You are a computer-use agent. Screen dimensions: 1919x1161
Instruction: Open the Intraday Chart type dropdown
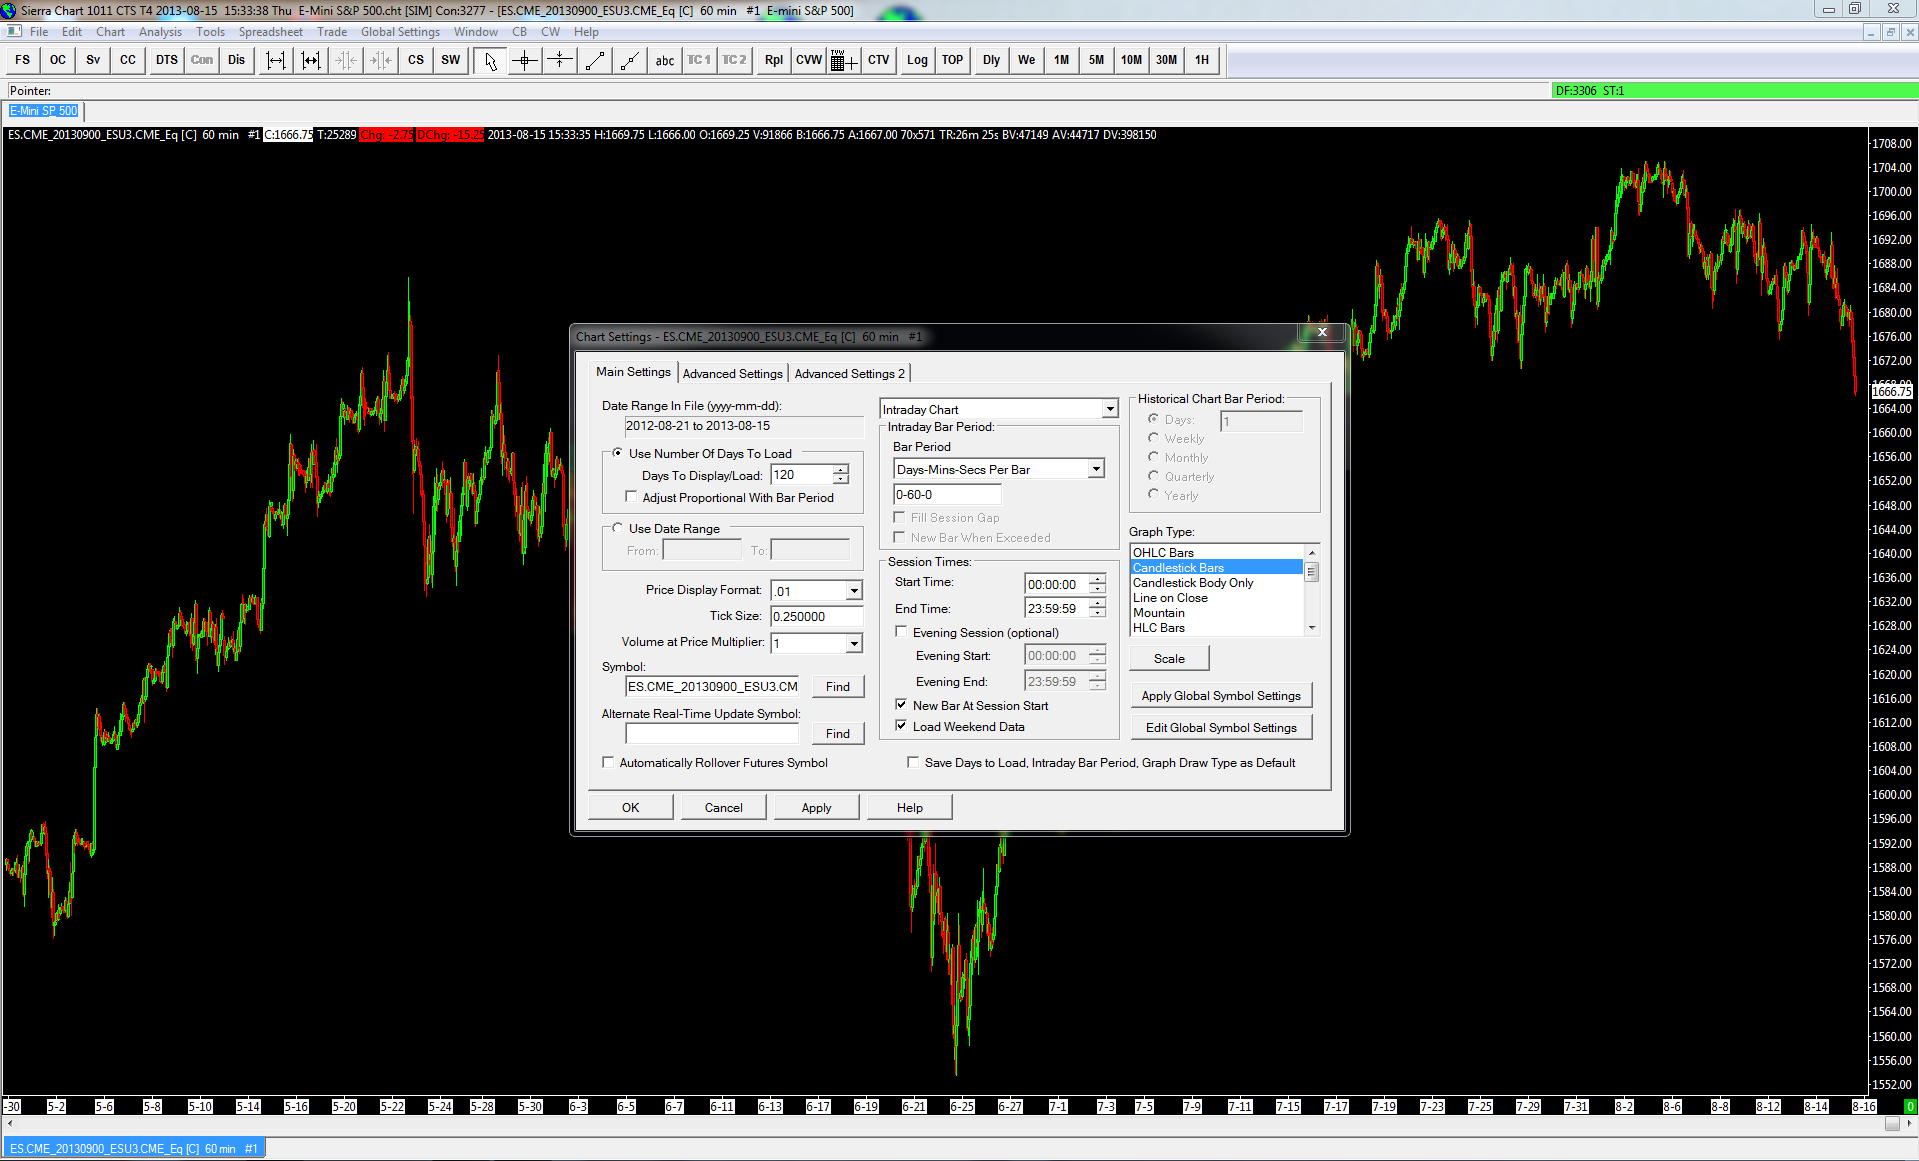[1109, 409]
